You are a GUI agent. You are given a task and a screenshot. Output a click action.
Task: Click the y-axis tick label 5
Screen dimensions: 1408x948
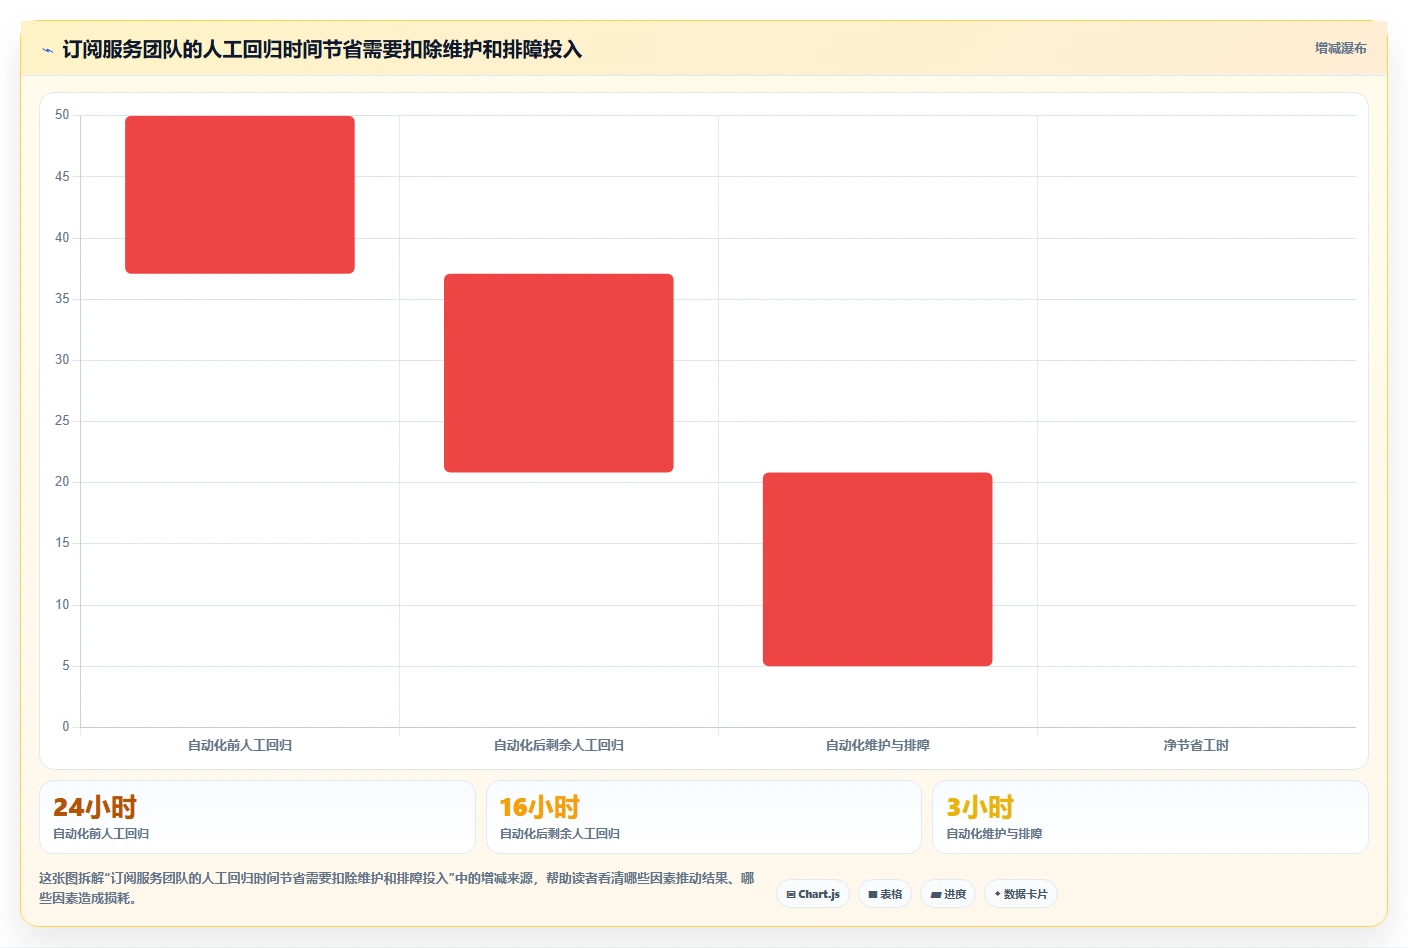tap(66, 665)
